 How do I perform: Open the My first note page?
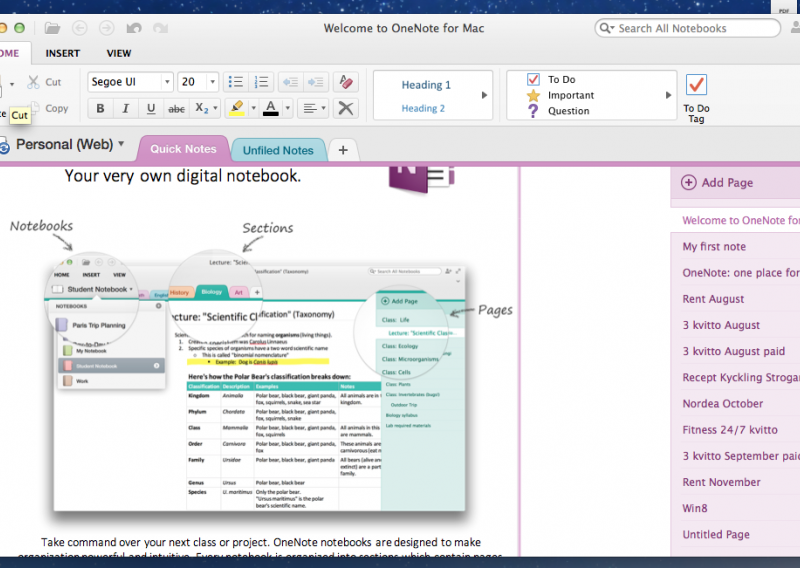[x=736, y=246]
